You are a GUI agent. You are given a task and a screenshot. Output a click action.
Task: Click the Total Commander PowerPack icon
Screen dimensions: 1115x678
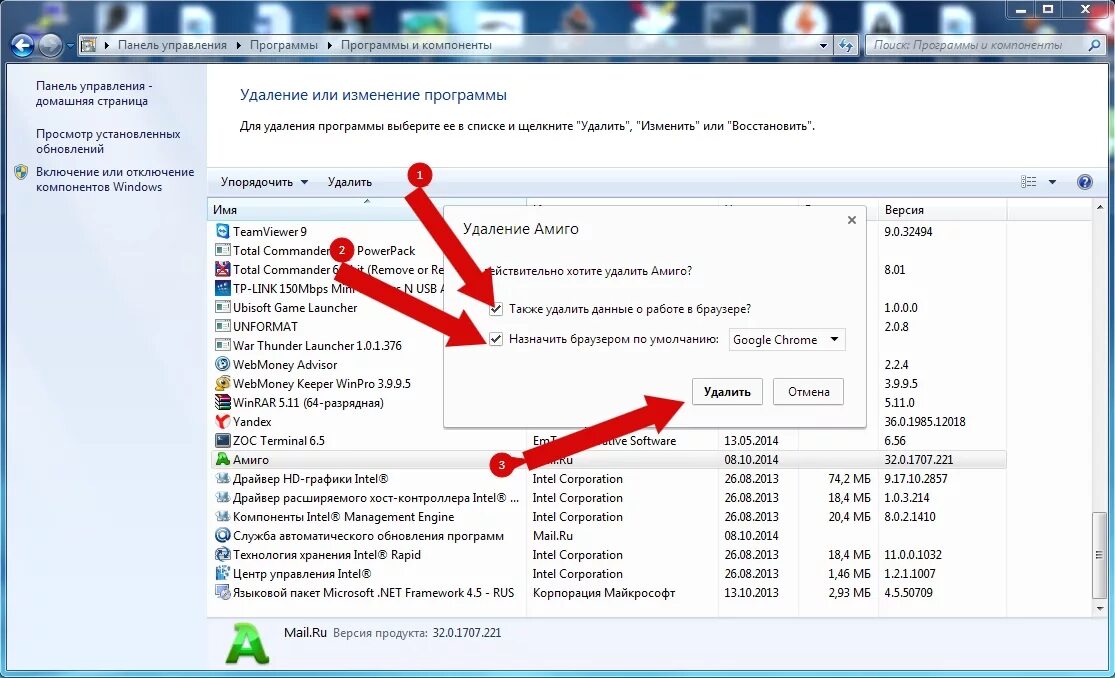223,250
